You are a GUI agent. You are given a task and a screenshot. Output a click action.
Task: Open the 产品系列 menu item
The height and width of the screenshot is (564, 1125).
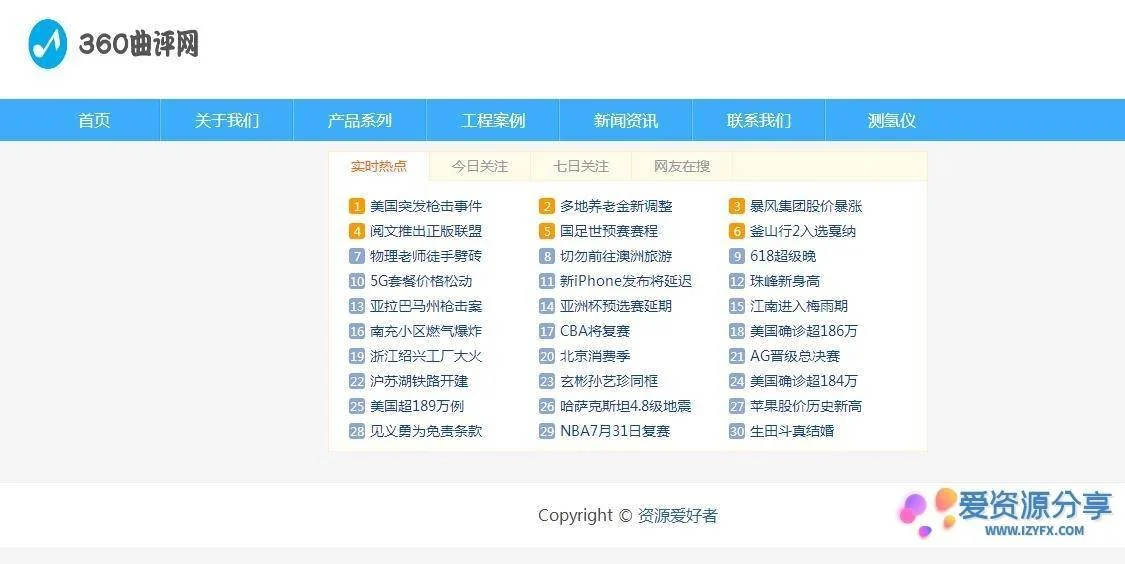(x=360, y=121)
